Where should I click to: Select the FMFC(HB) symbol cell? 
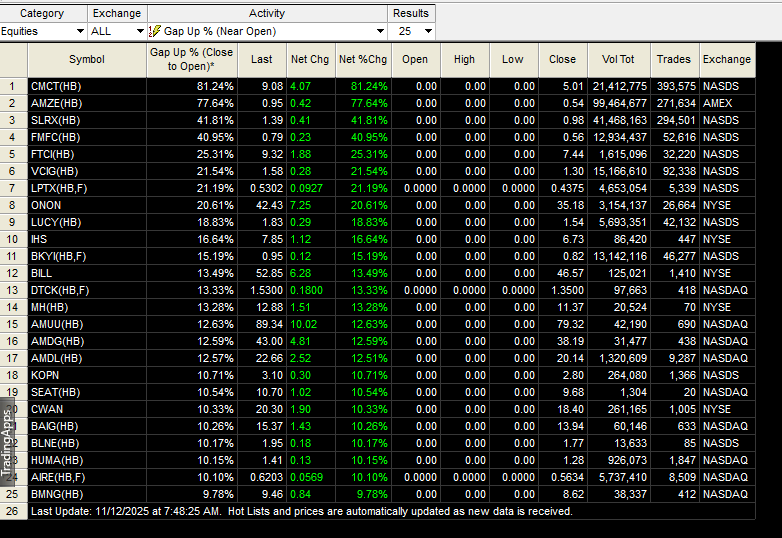[87, 137]
